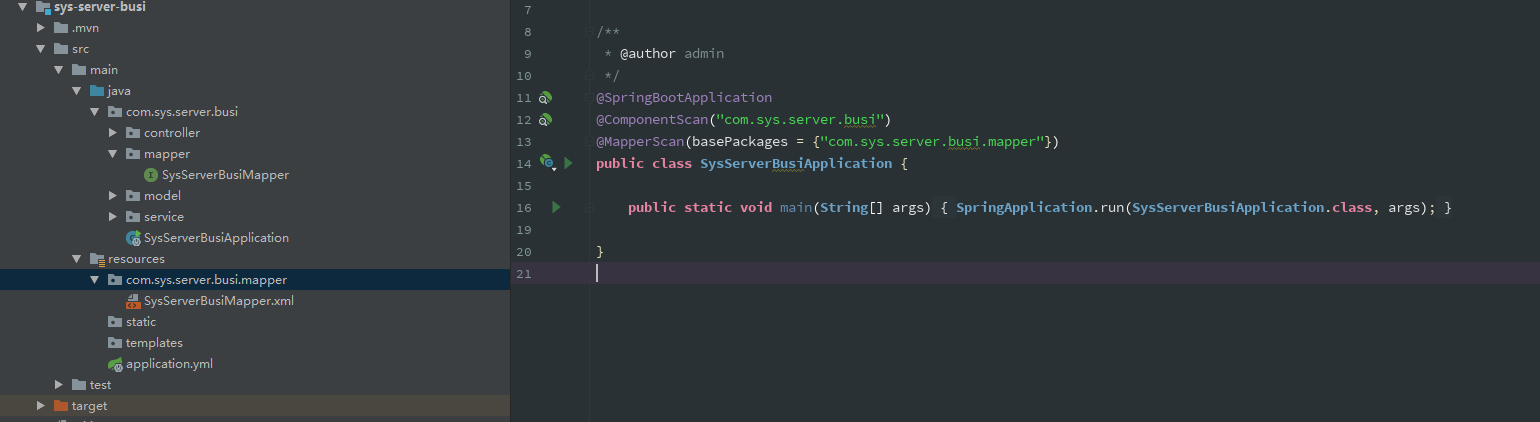Click the application.yml Spring config icon

115,364
